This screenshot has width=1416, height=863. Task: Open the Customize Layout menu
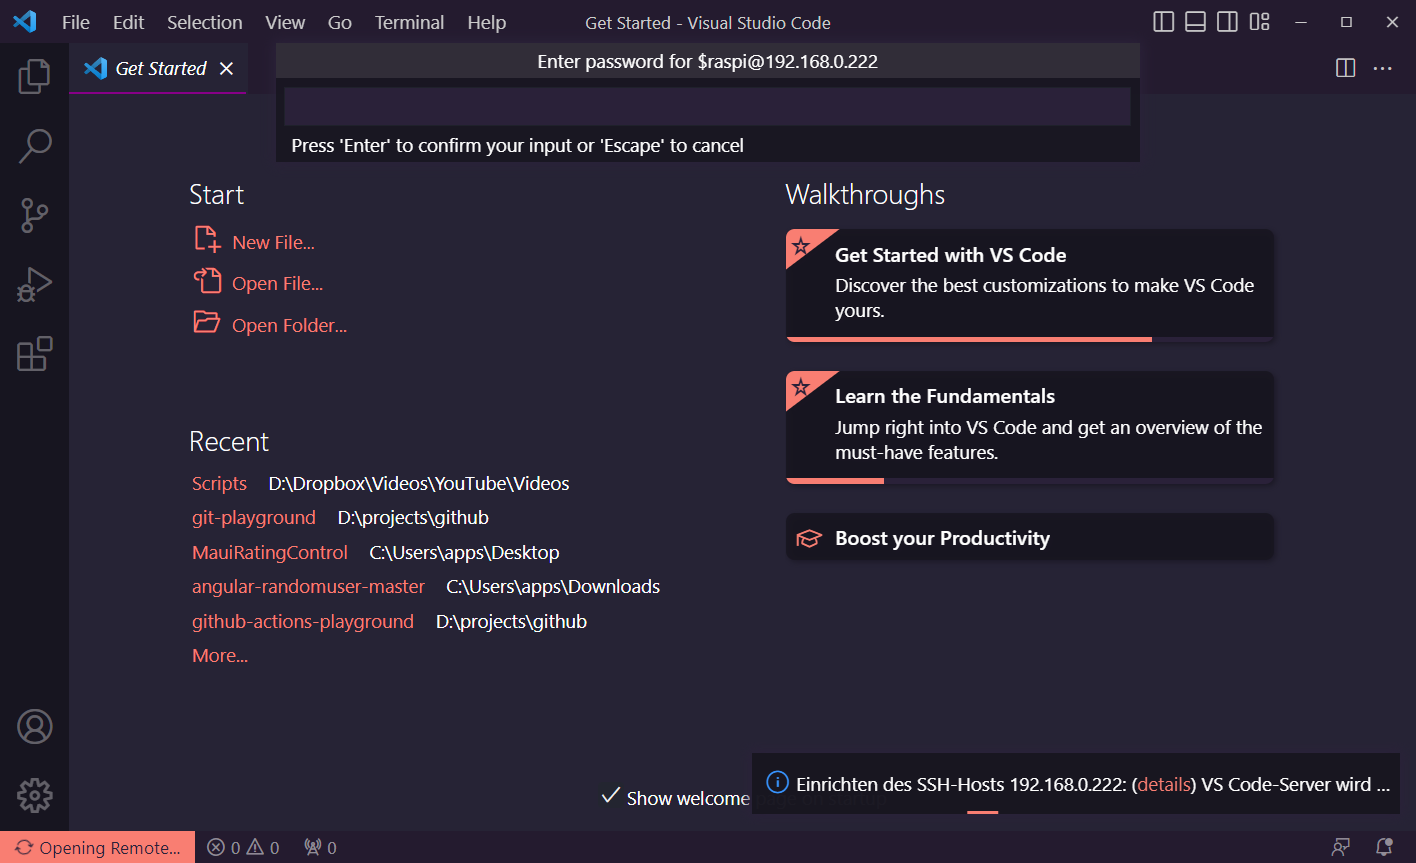[1259, 22]
